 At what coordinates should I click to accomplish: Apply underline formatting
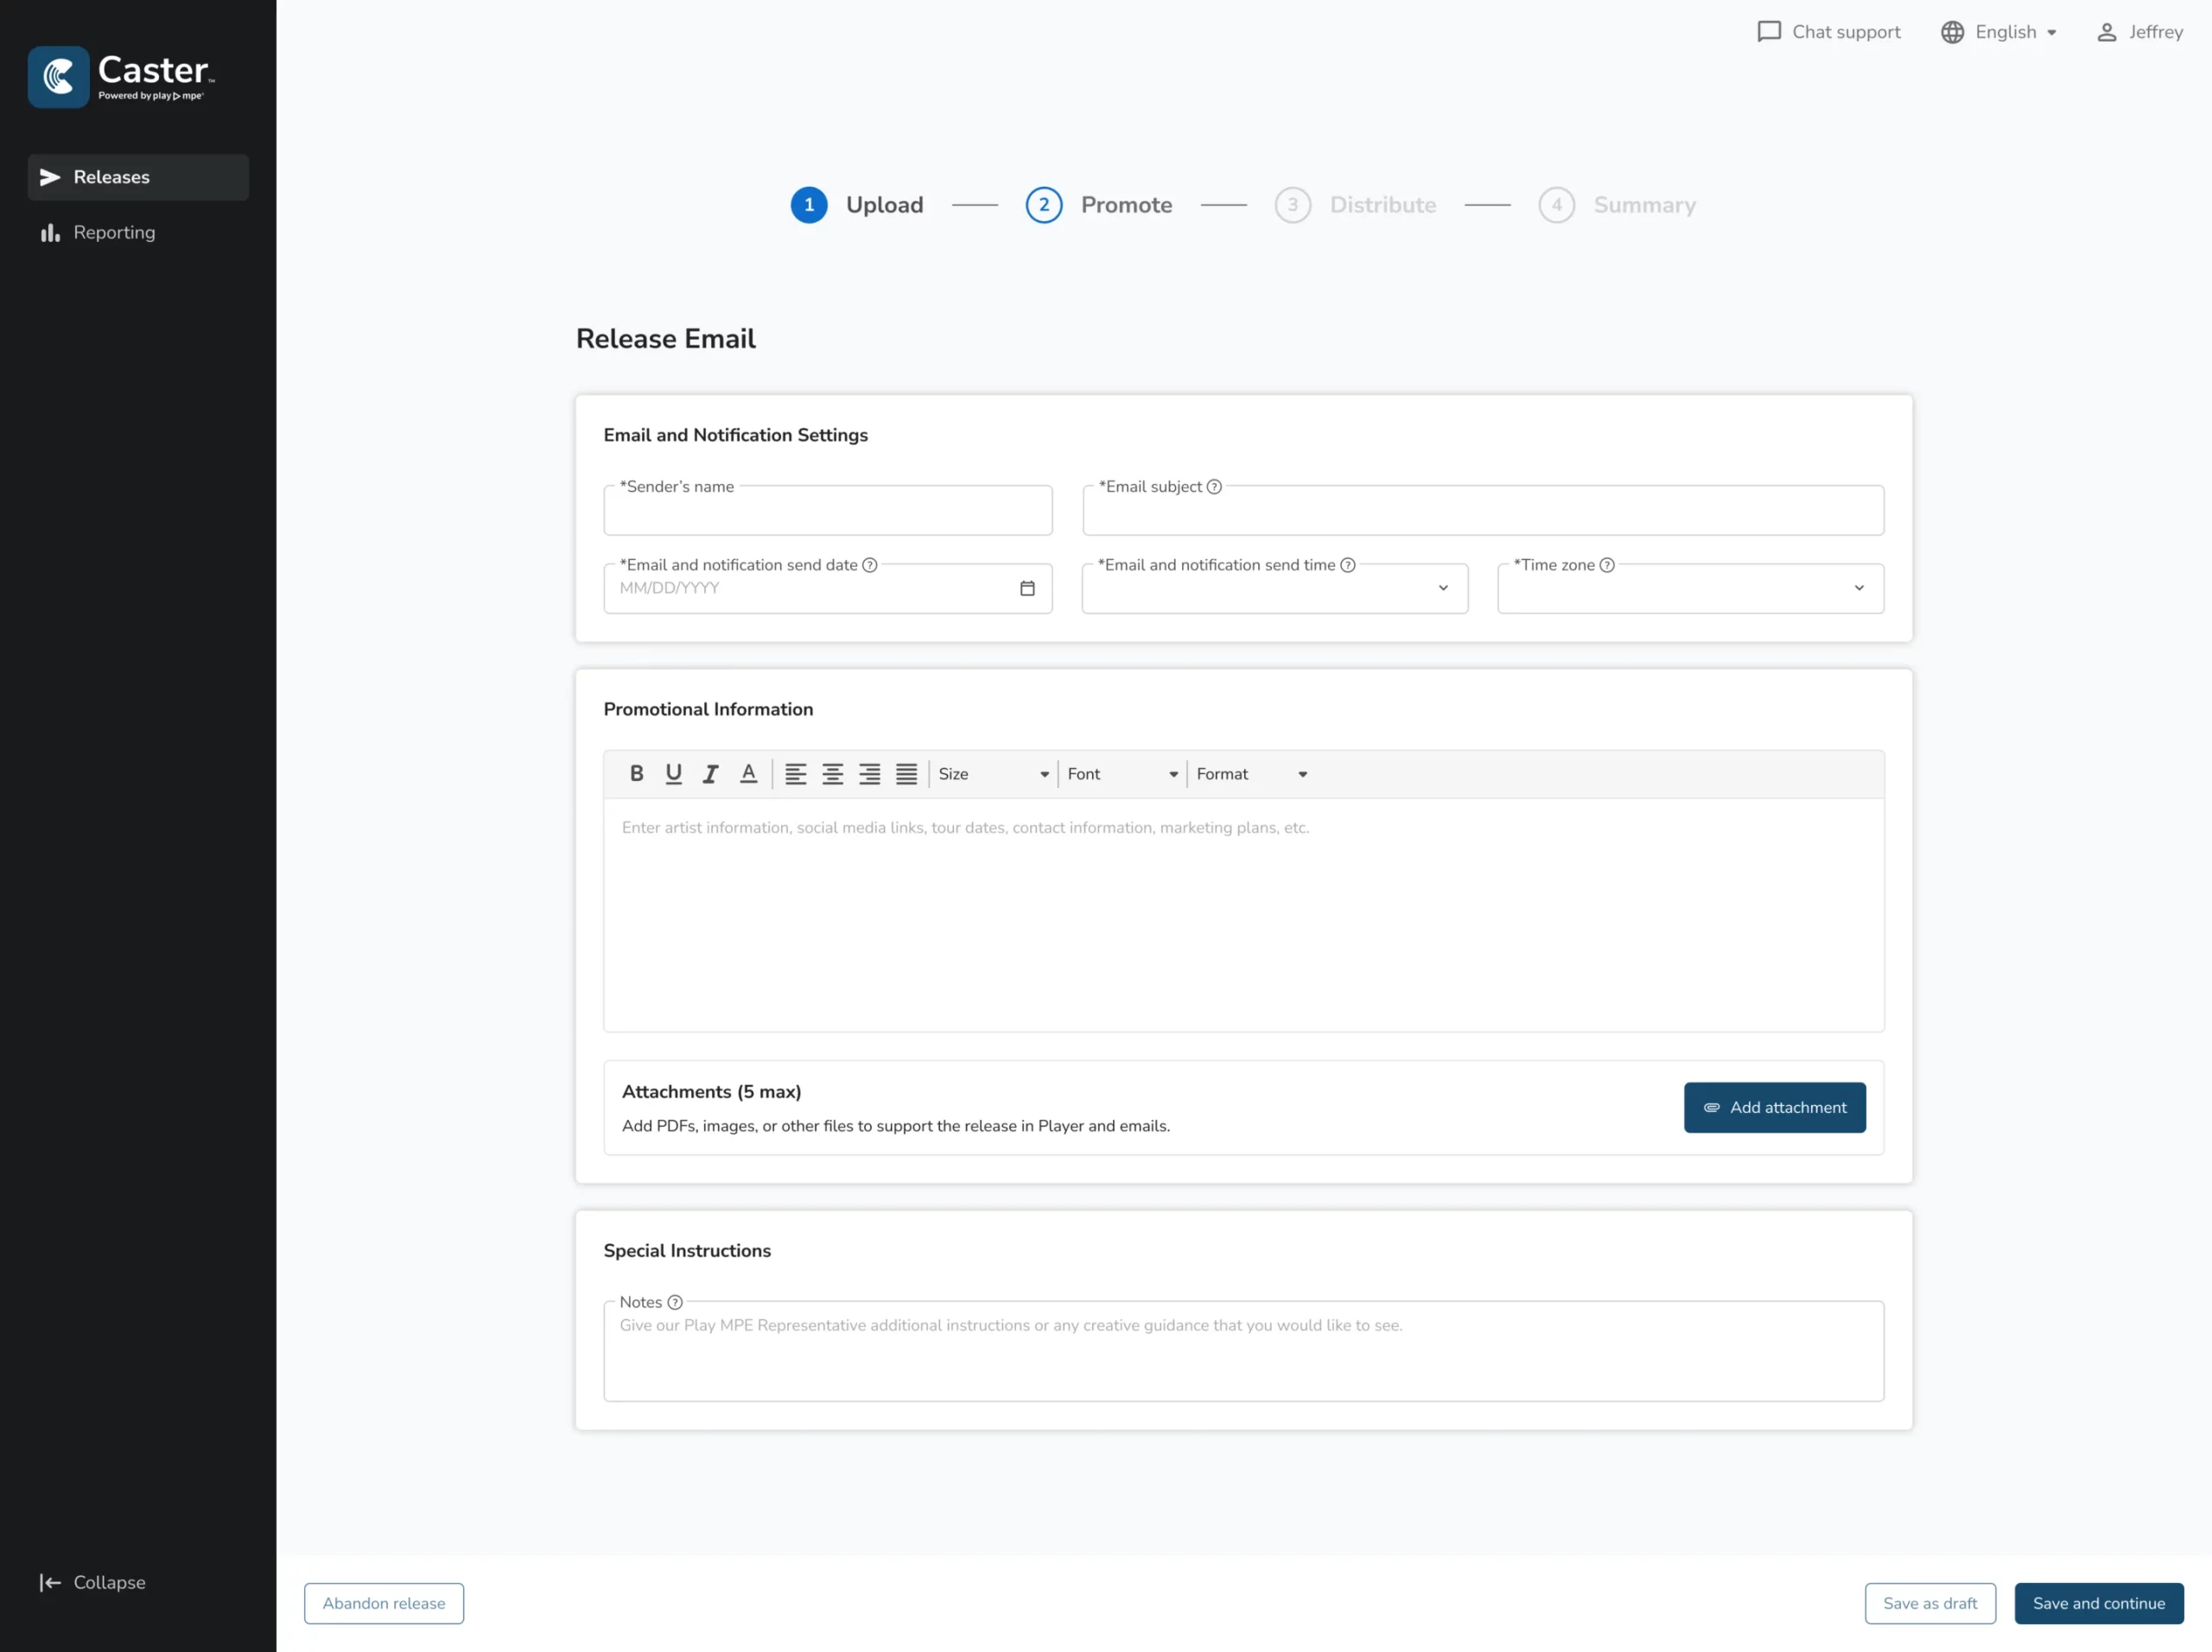(673, 773)
